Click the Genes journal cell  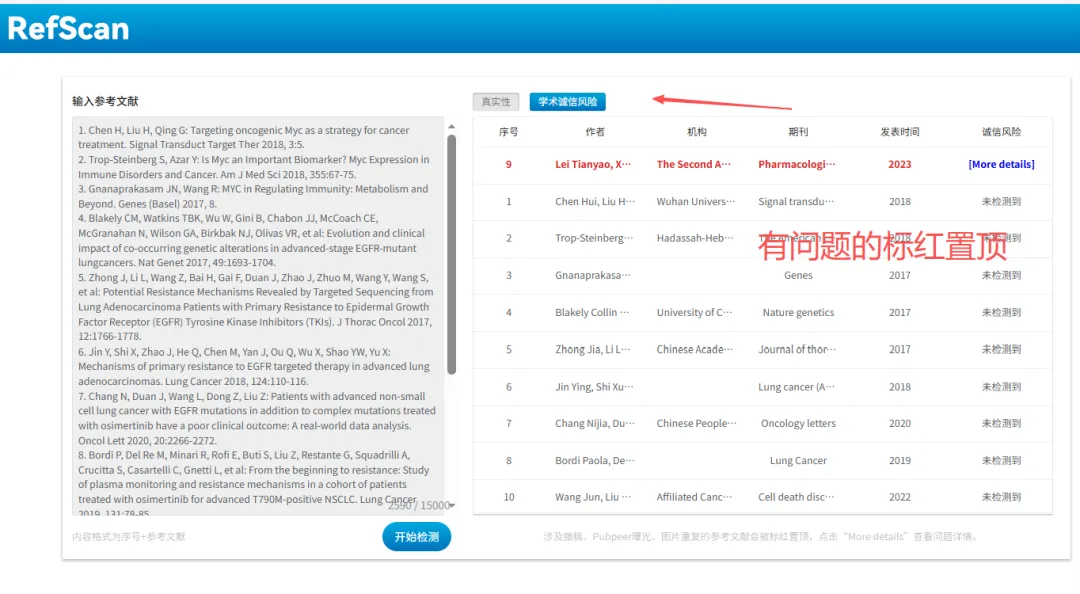[x=798, y=275]
